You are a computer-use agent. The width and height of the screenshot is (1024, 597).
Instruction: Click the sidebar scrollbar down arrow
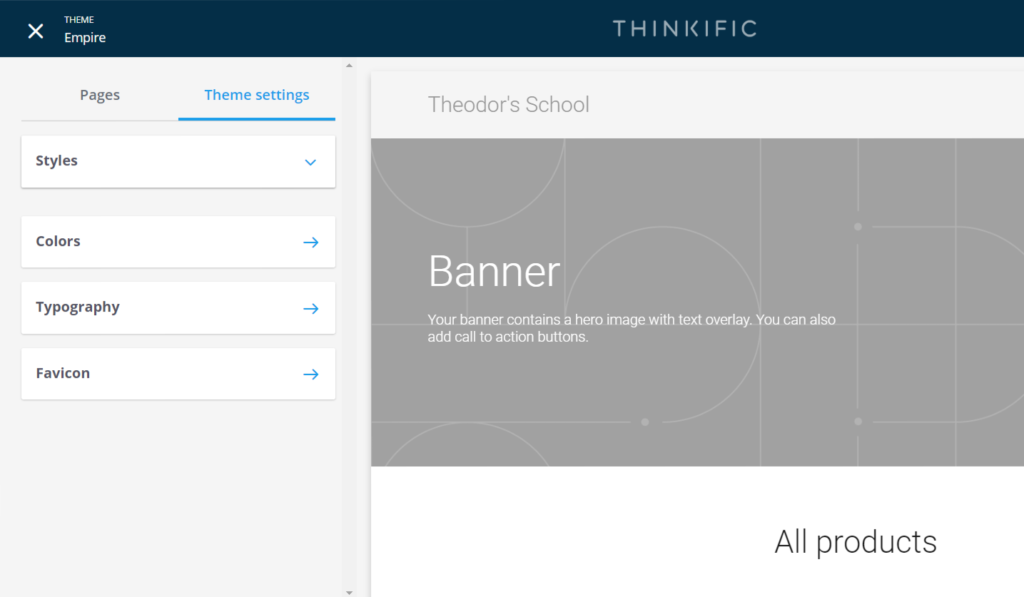click(349, 591)
